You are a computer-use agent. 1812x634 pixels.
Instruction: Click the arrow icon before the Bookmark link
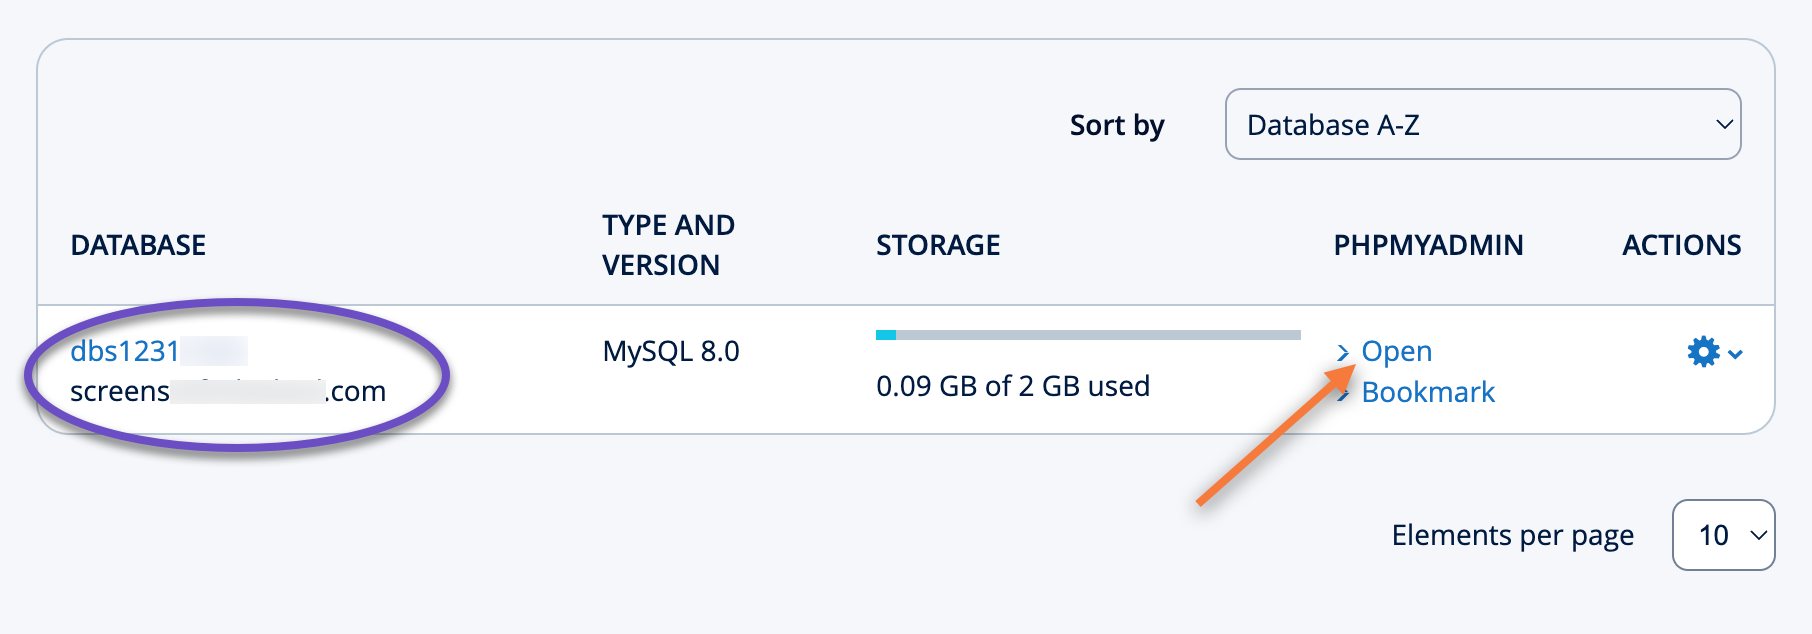(1344, 392)
